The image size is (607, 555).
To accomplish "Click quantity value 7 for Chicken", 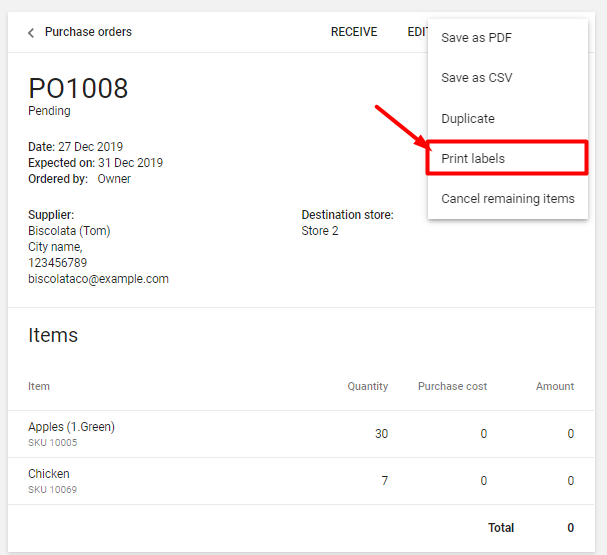I will pos(384,481).
